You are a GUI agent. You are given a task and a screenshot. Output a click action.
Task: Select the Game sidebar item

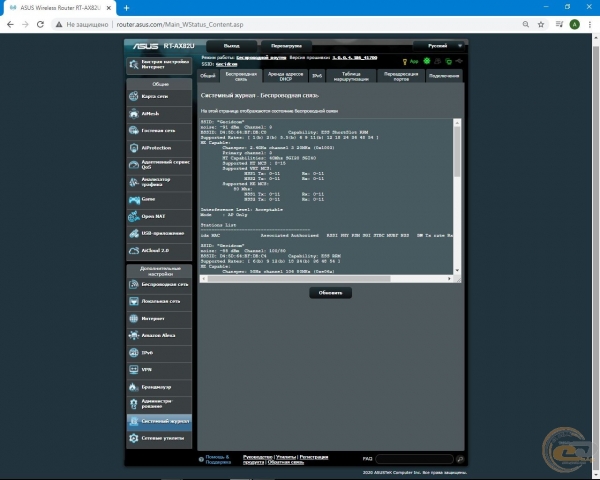[x=159, y=199]
